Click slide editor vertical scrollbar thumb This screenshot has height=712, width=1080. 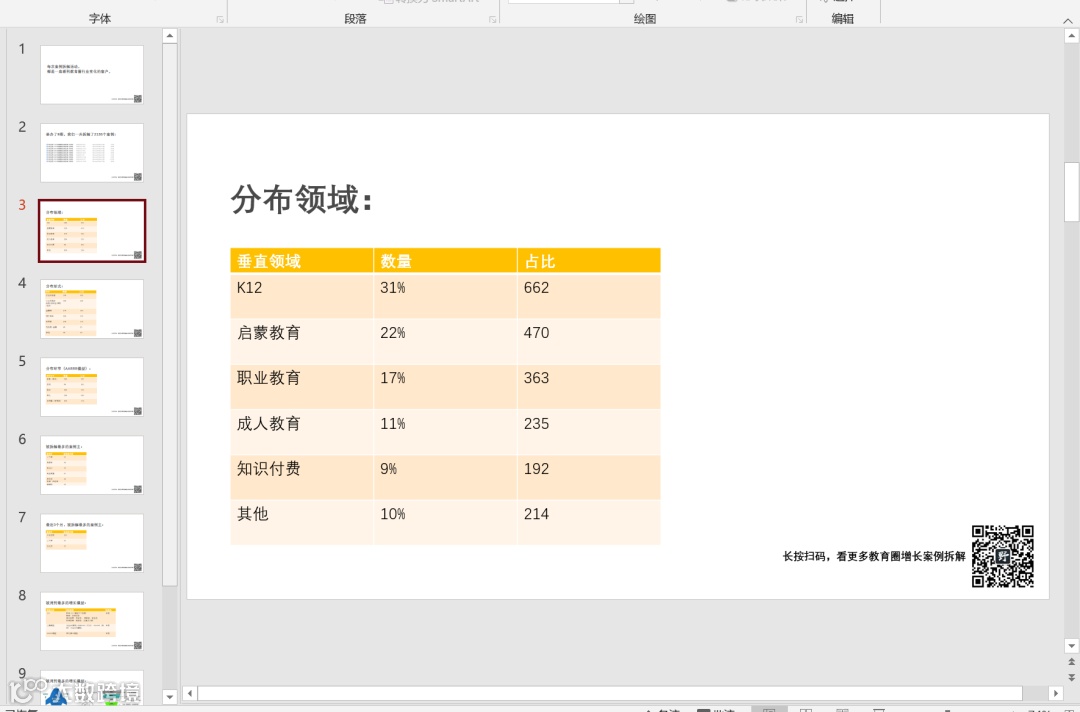click(x=1071, y=191)
